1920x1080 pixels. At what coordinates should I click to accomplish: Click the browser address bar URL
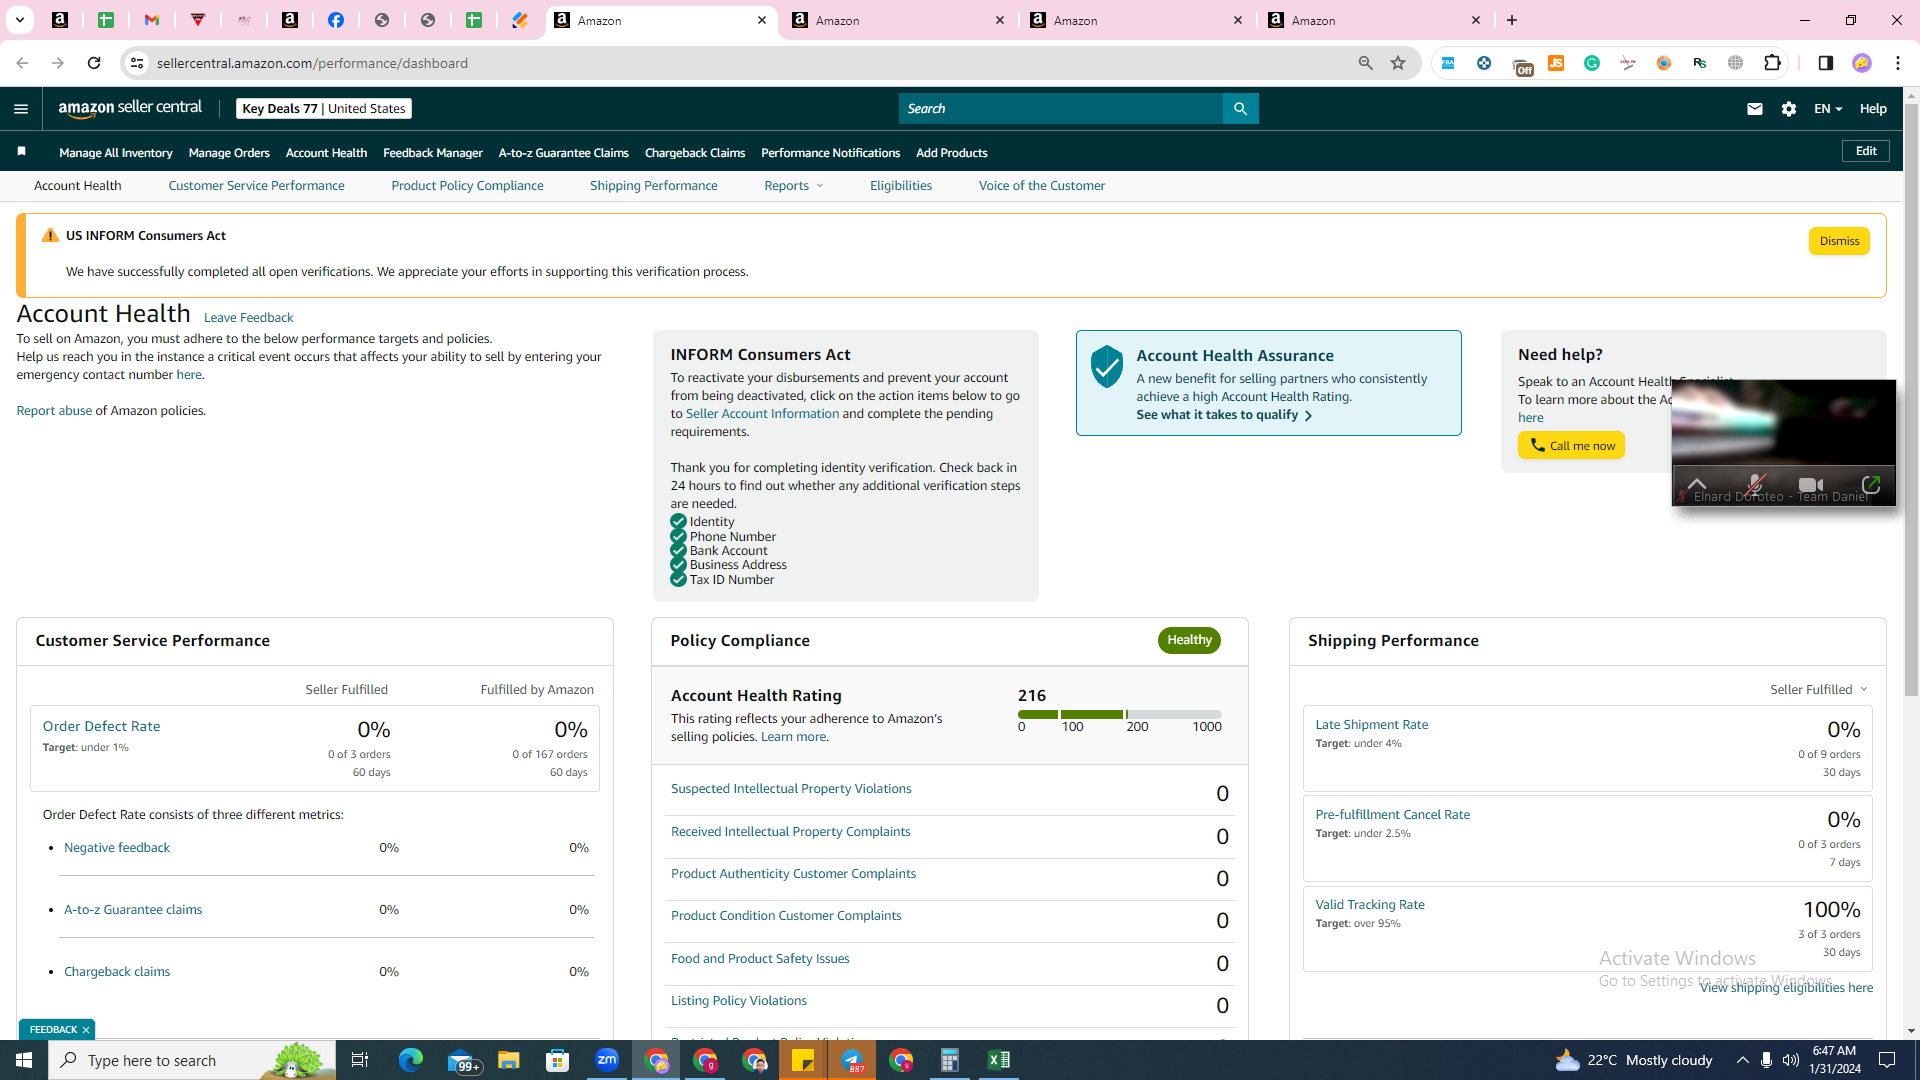pyautogui.click(x=312, y=63)
